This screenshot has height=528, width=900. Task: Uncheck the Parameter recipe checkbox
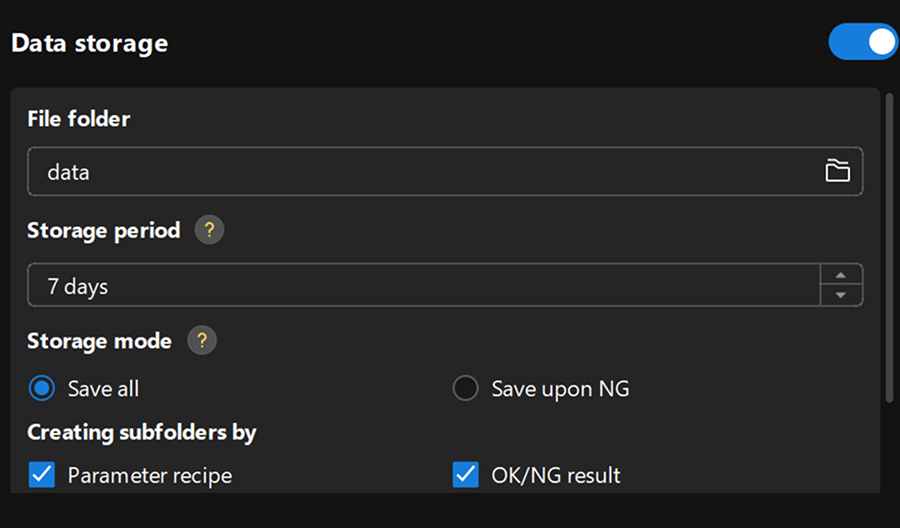pos(41,474)
